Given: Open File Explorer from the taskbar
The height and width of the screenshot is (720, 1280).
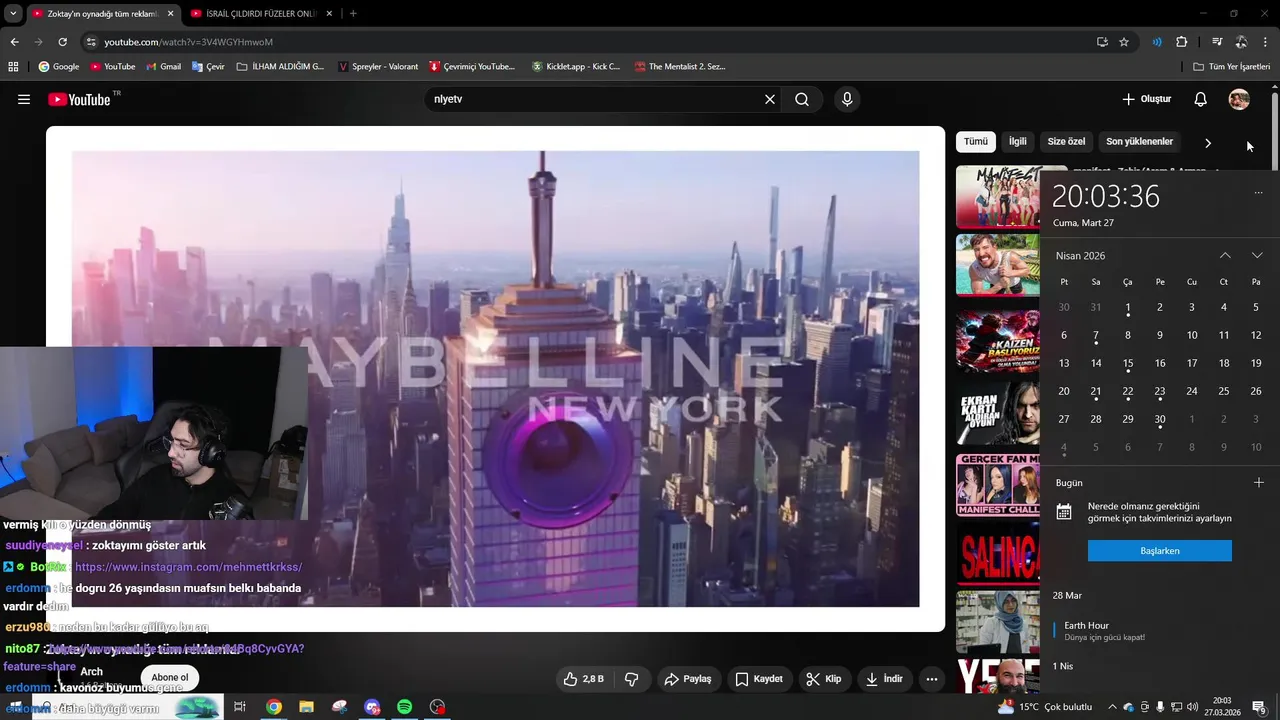Looking at the screenshot, I should (x=307, y=707).
